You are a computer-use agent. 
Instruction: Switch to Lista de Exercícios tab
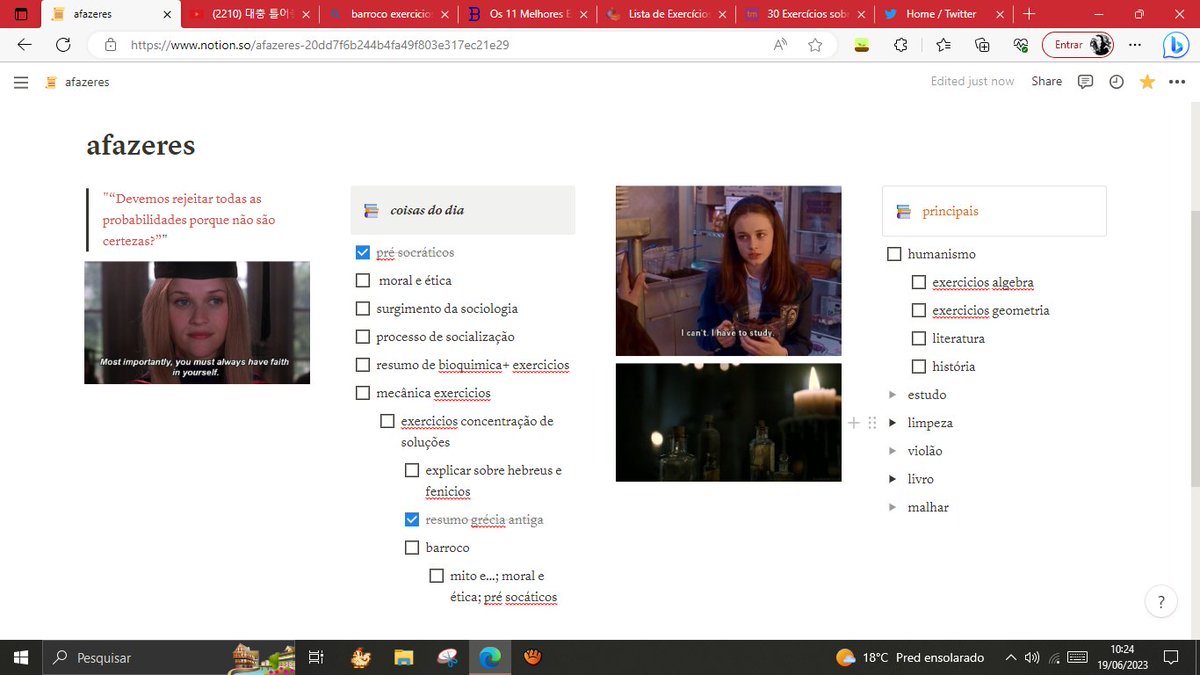[665, 14]
